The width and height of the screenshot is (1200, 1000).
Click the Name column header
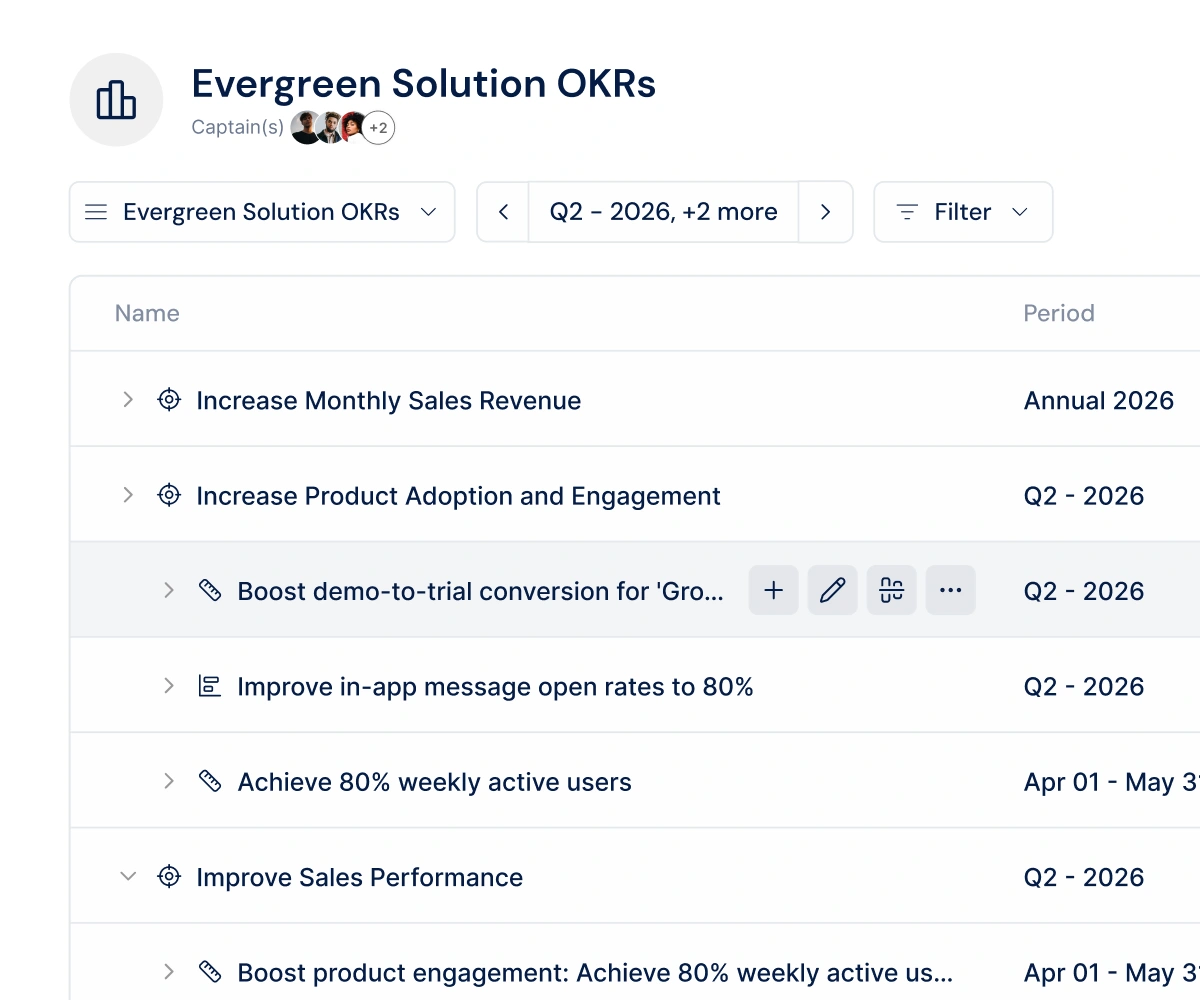coord(147,313)
